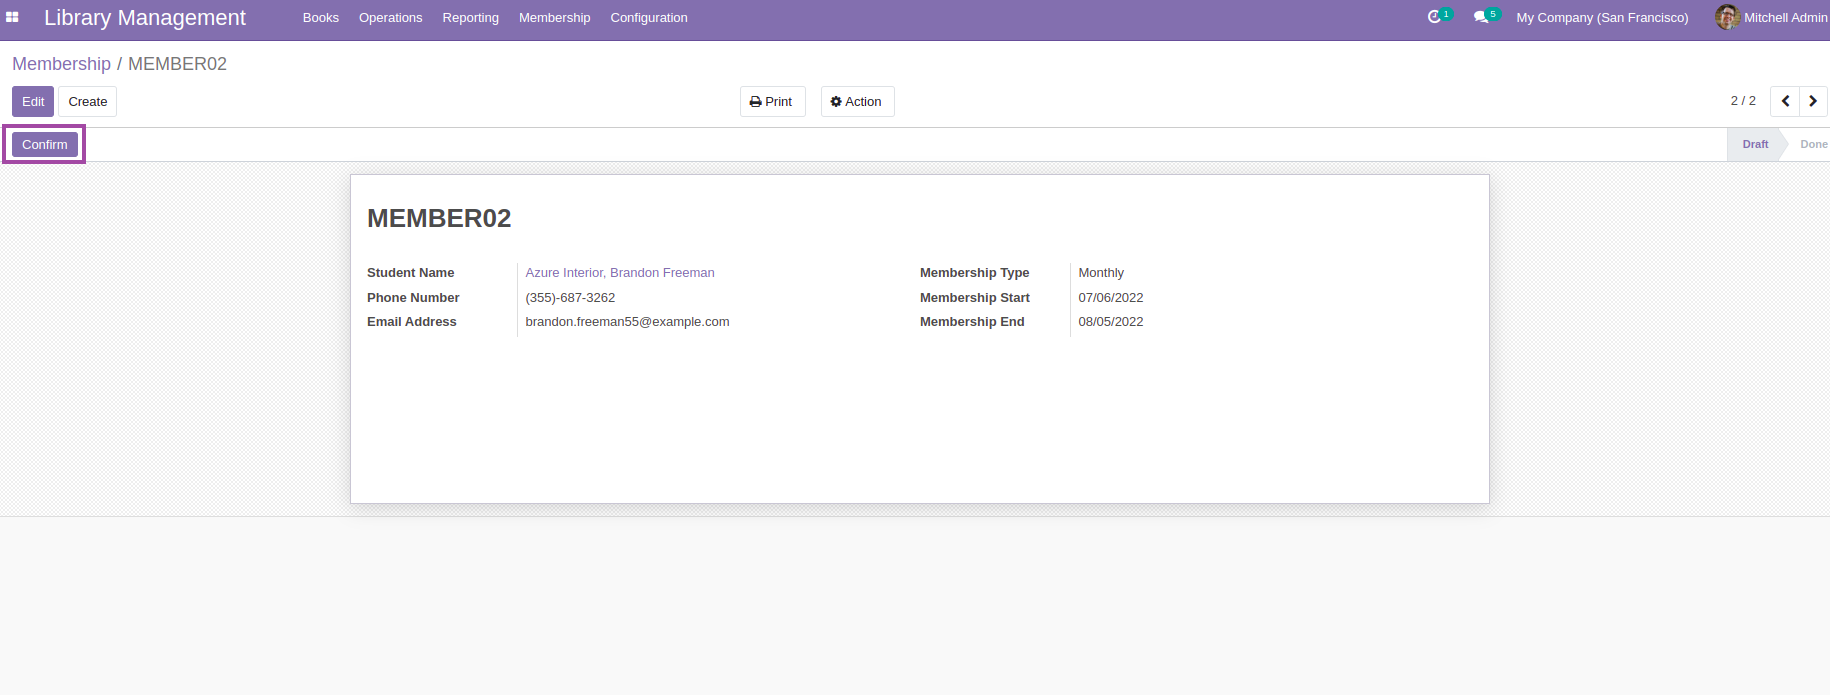Image resolution: width=1830 pixels, height=695 pixels.
Task: Open the Membership top menu
Action: (x=555, y=18)
